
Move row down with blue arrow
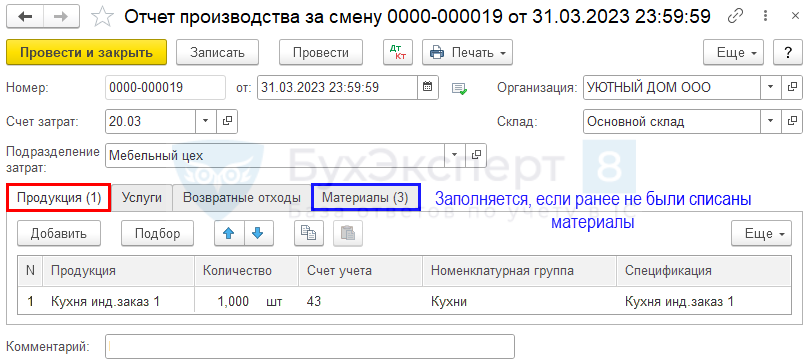(259, 234)
